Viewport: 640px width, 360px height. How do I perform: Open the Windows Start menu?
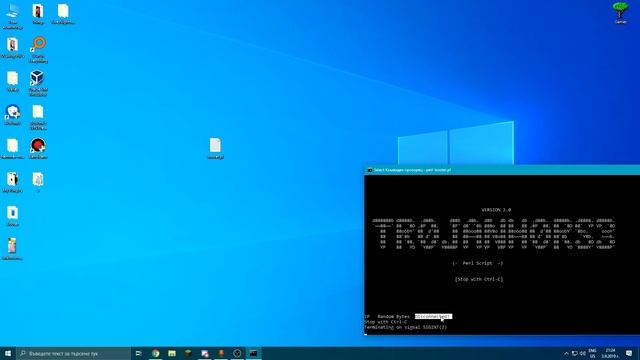8,353
